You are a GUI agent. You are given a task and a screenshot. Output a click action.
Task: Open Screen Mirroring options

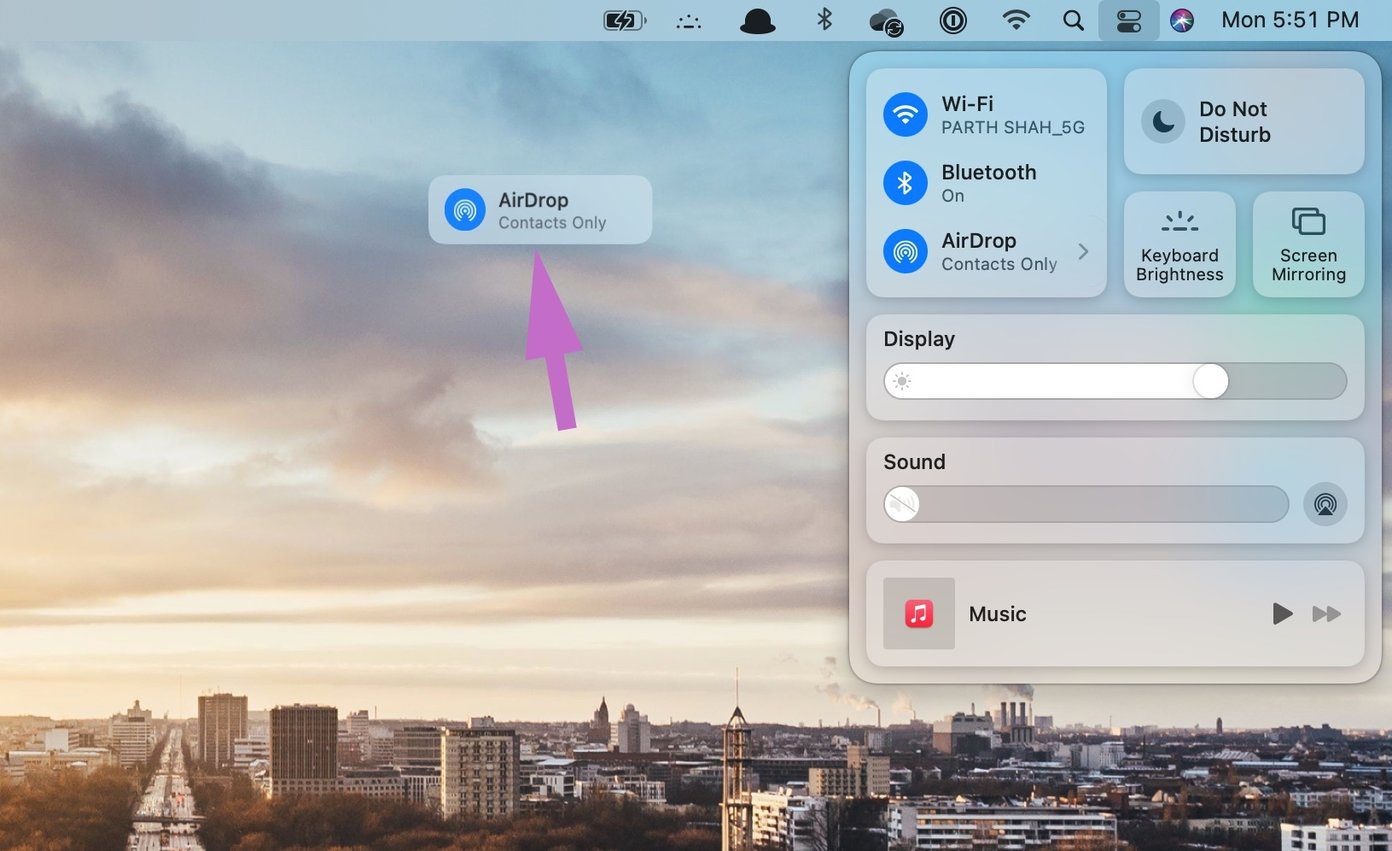click(x=1308, y=244)
